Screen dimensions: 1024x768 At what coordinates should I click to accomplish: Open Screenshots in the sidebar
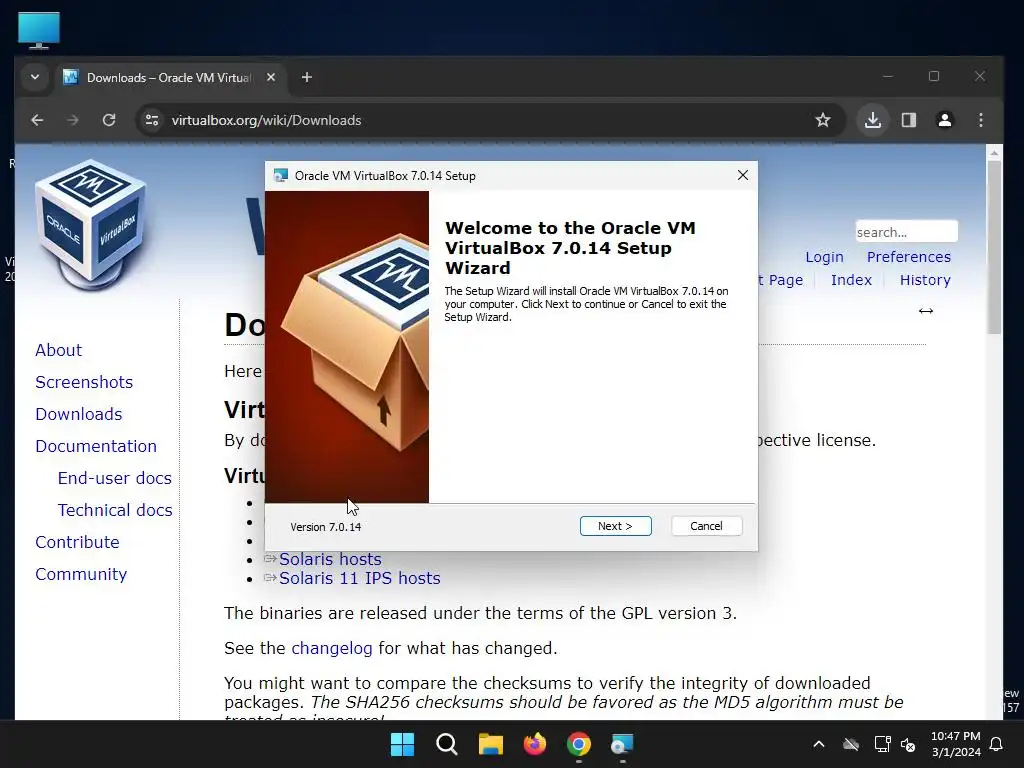[84, 382]
